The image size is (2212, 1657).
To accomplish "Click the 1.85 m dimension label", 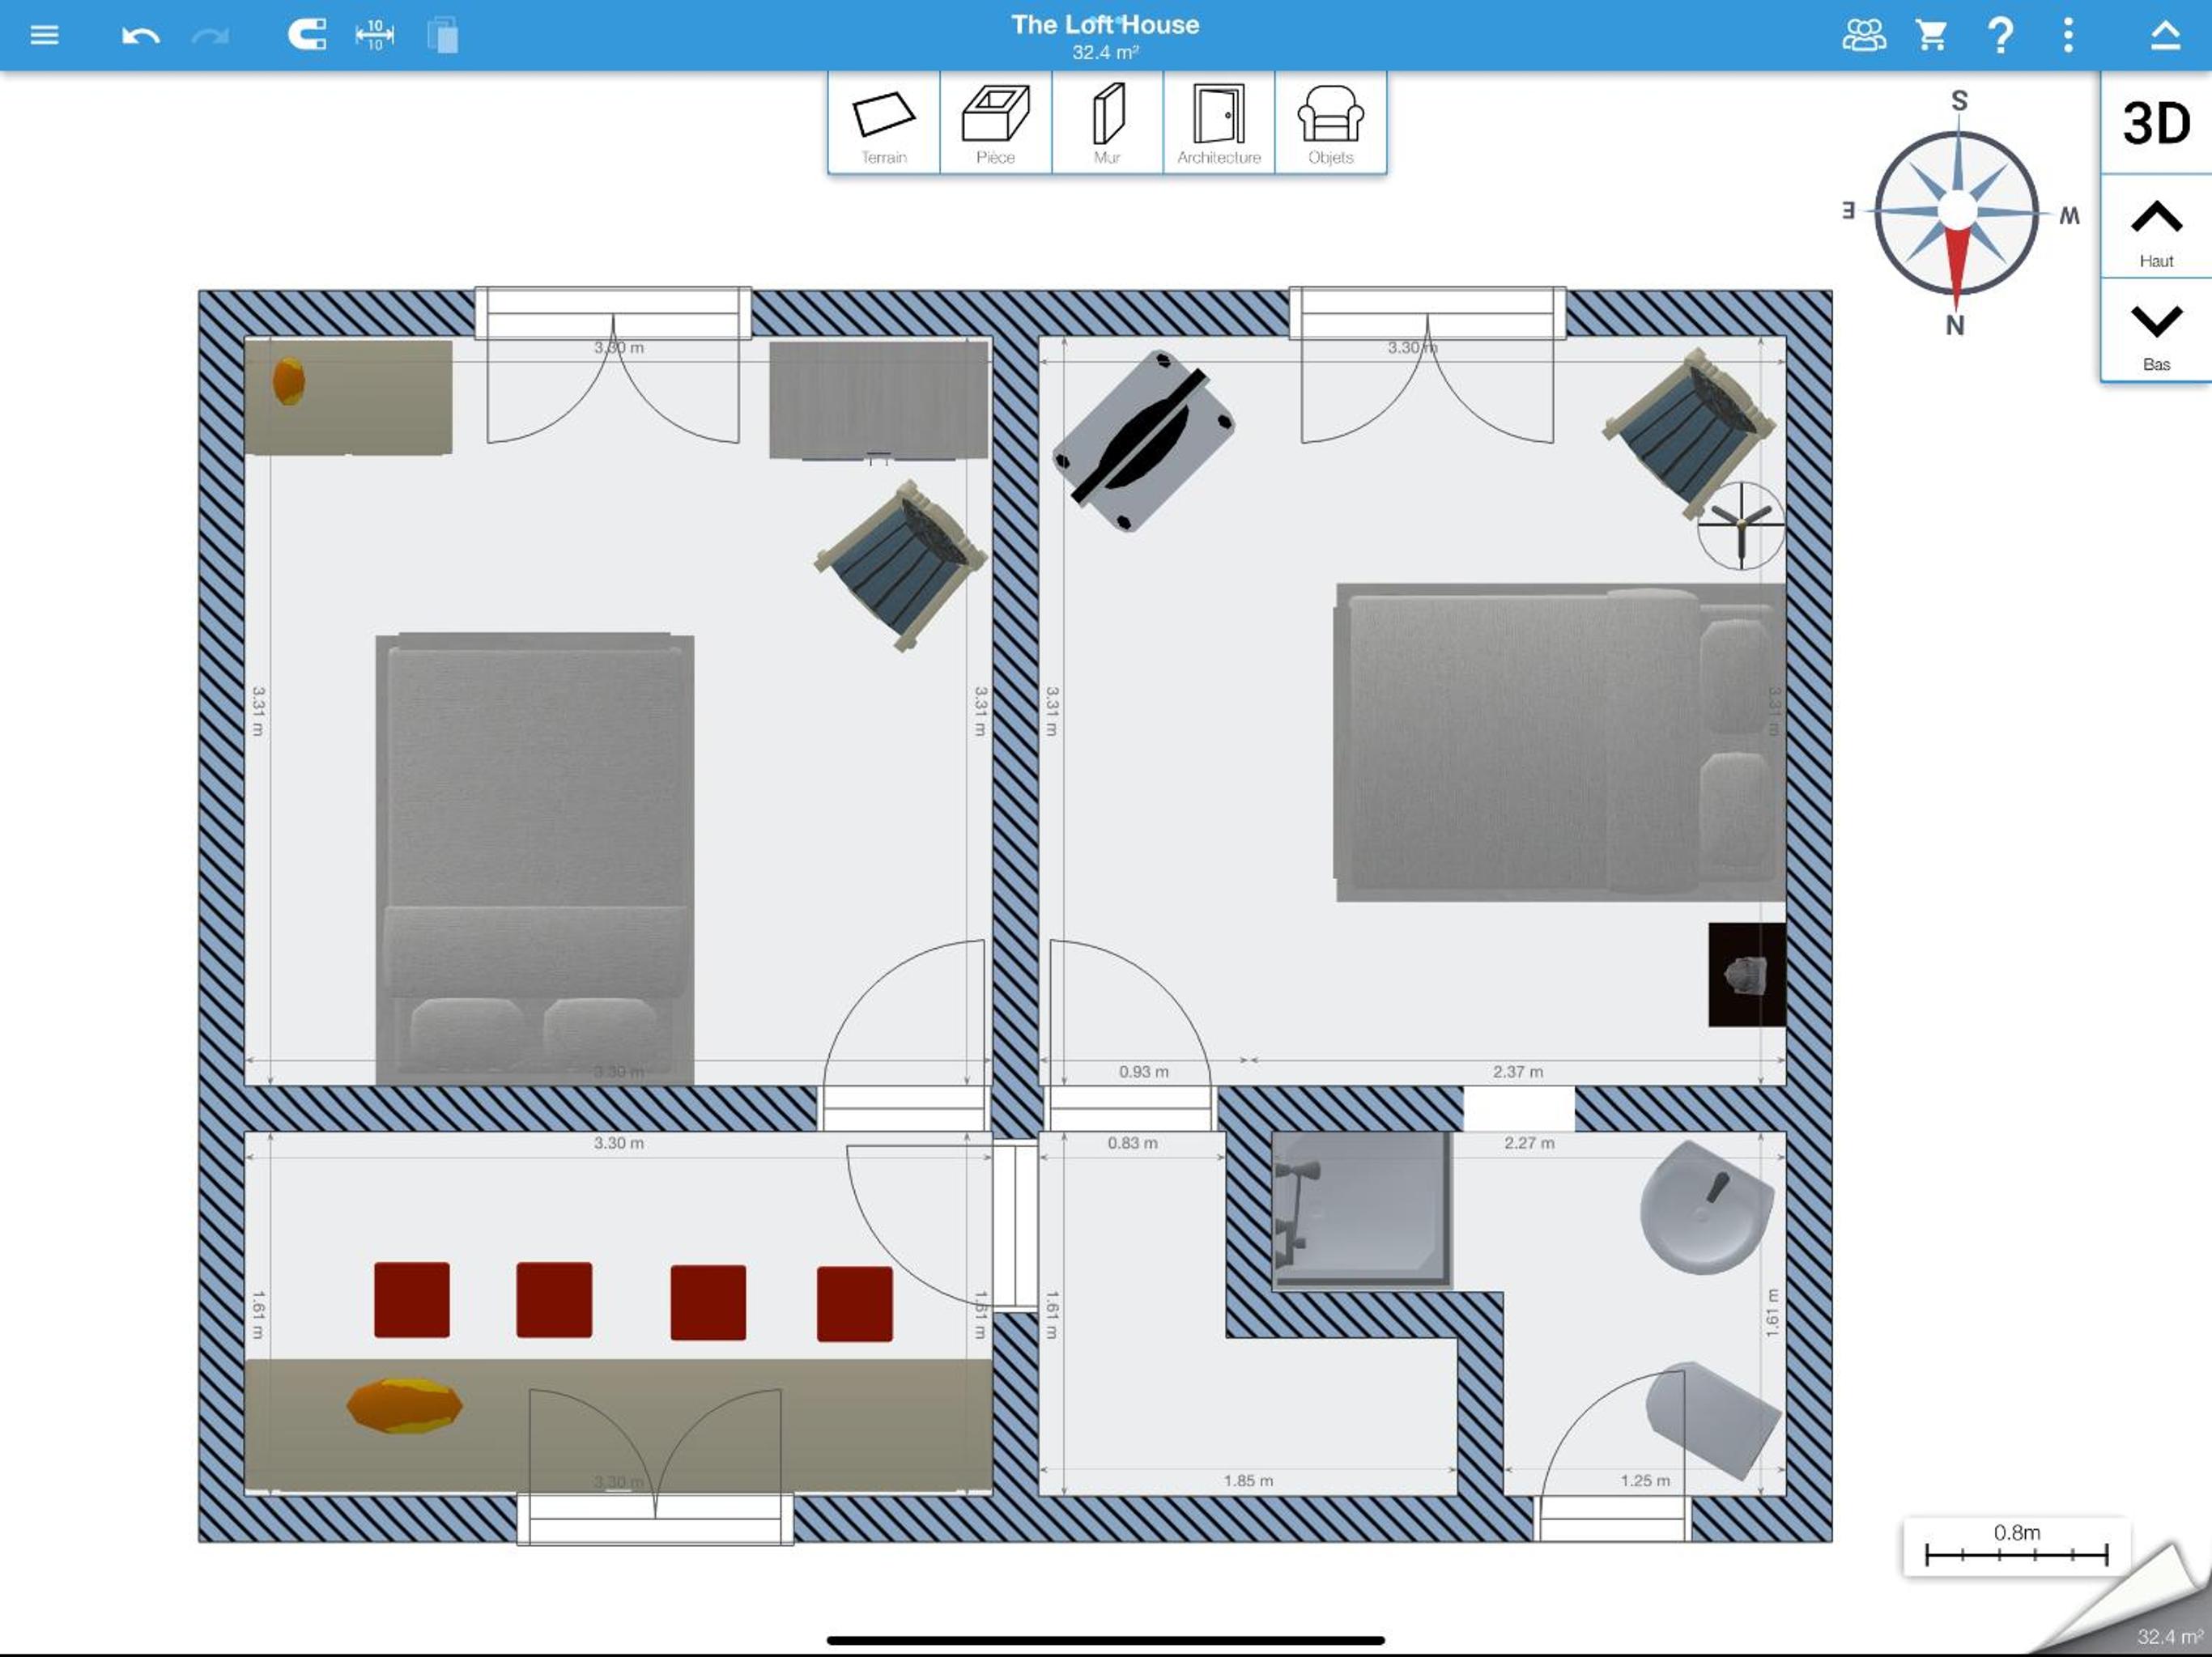I will click(x=1248, y=1481).
